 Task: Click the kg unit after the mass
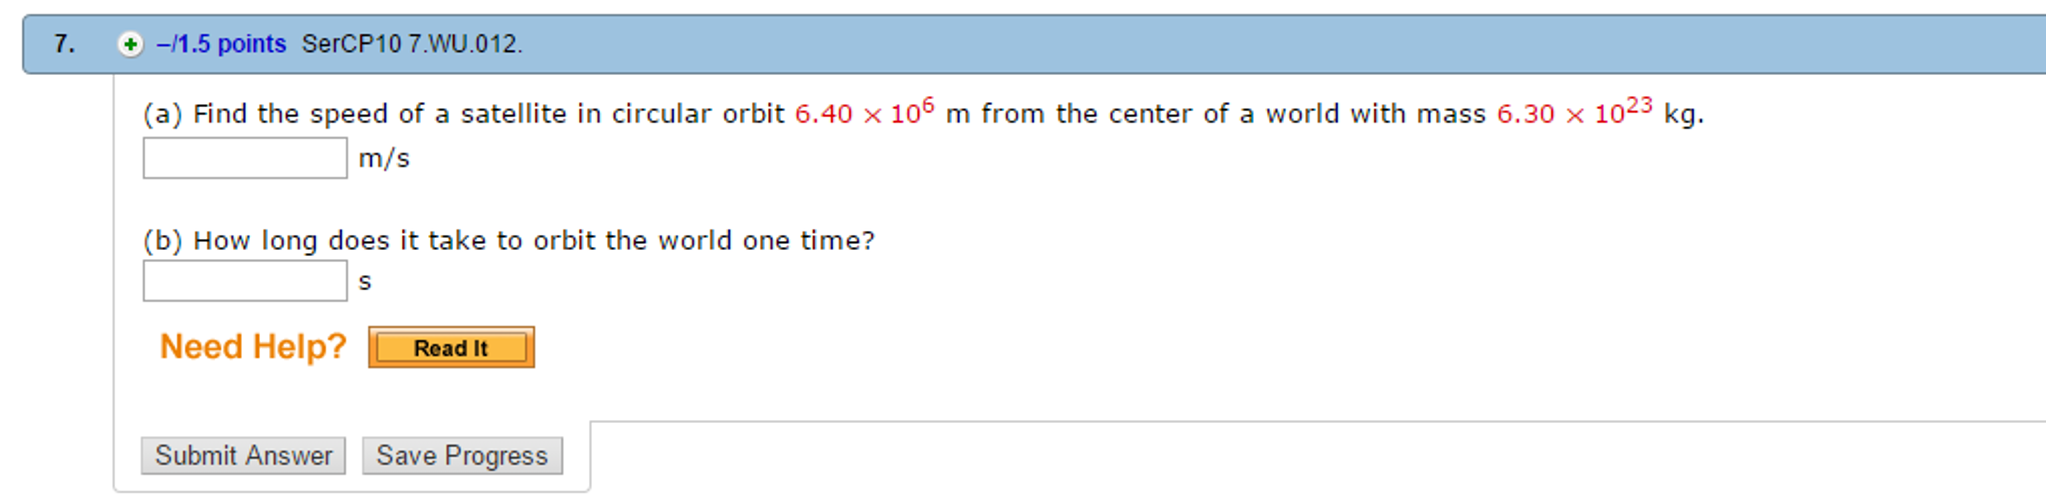(x=1683, y=114)
